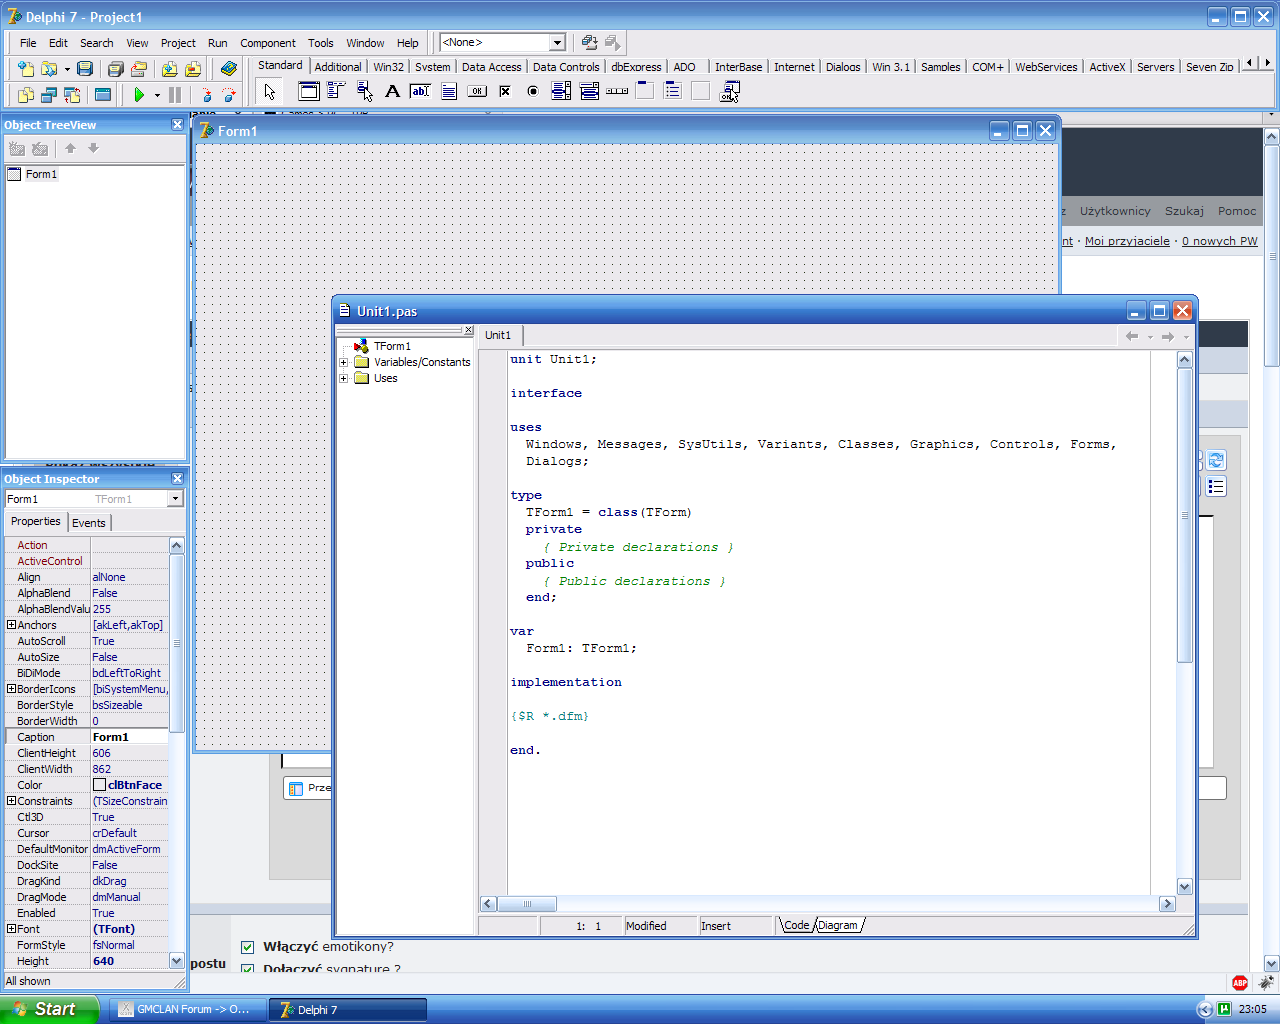Select the RadioButton component icon
The width and height of the screenshot is (1280, 1024).
(533, 92)
